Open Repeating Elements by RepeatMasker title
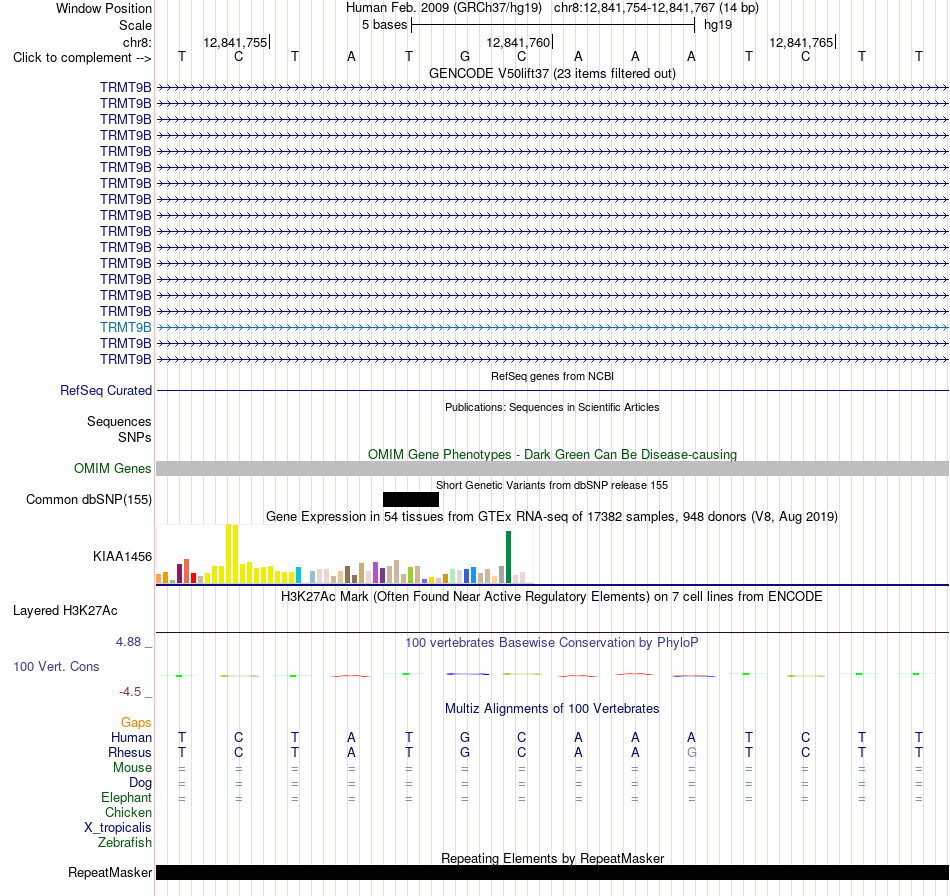Viewport: 950px width, 896px height. 552,858
